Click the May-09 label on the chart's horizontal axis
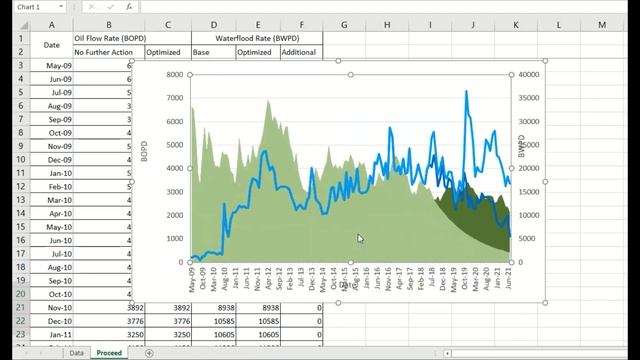 (192, 280)
